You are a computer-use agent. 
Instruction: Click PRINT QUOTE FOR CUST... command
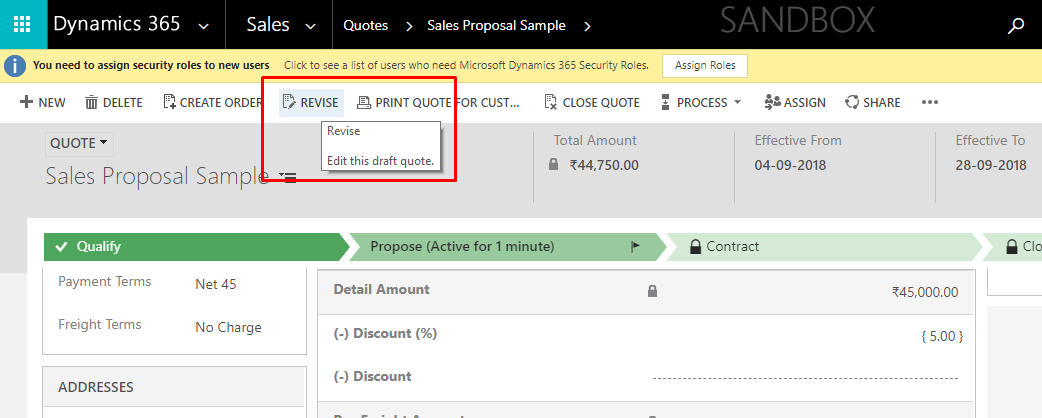coord(439,102)
